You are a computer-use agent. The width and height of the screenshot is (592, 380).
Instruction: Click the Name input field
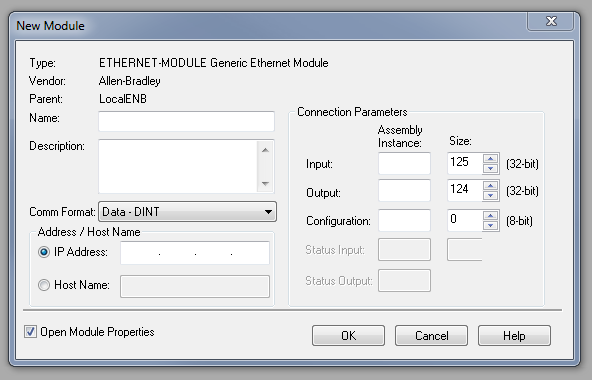click(186, 121)
